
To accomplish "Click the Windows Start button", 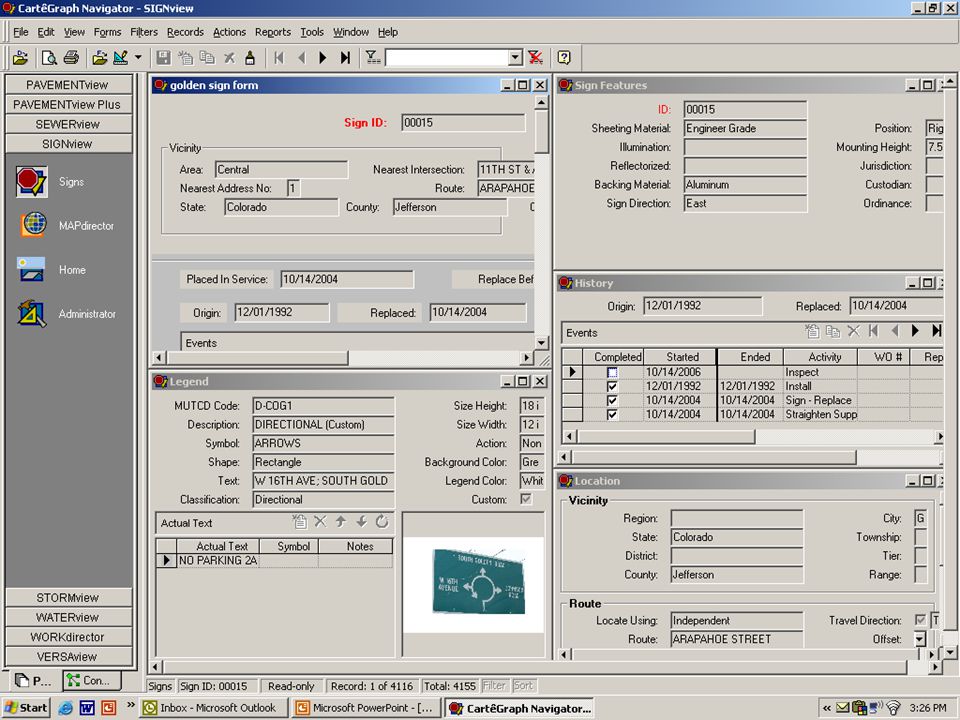I will 26,708.
